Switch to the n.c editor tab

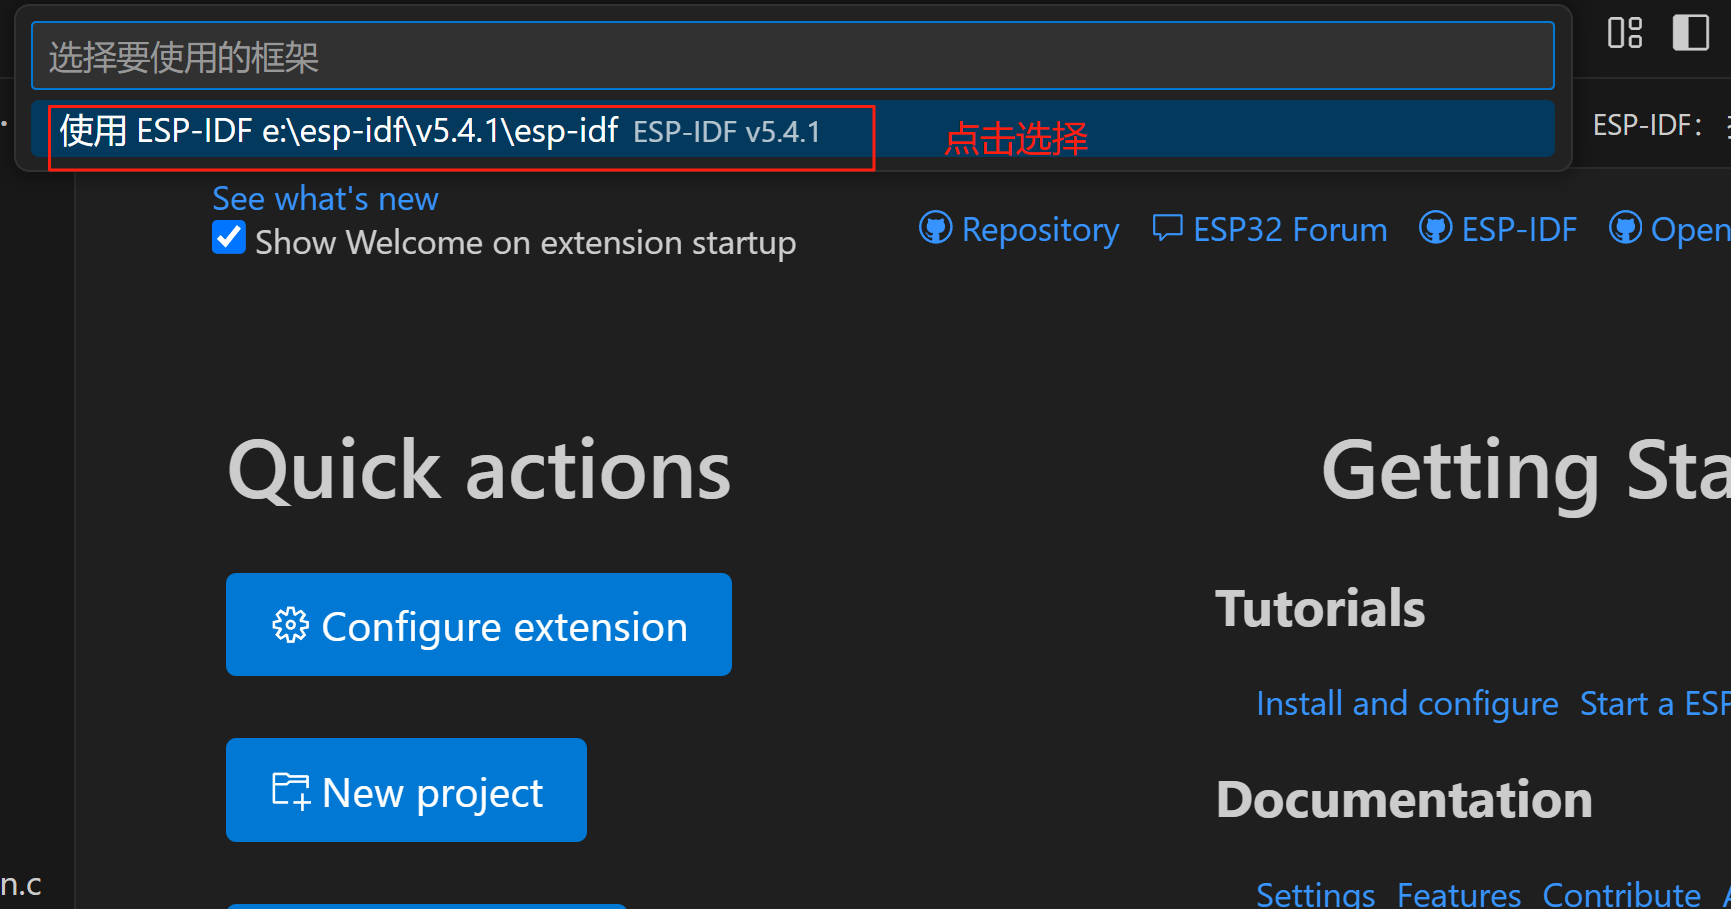tap(22, 884)
